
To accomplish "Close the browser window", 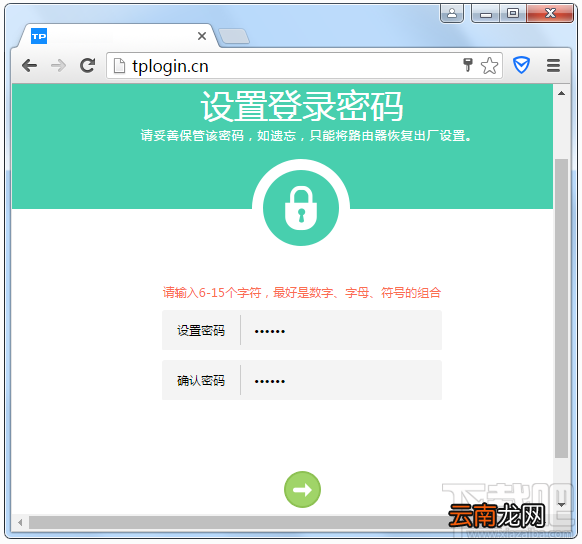I will click(550, 14).
